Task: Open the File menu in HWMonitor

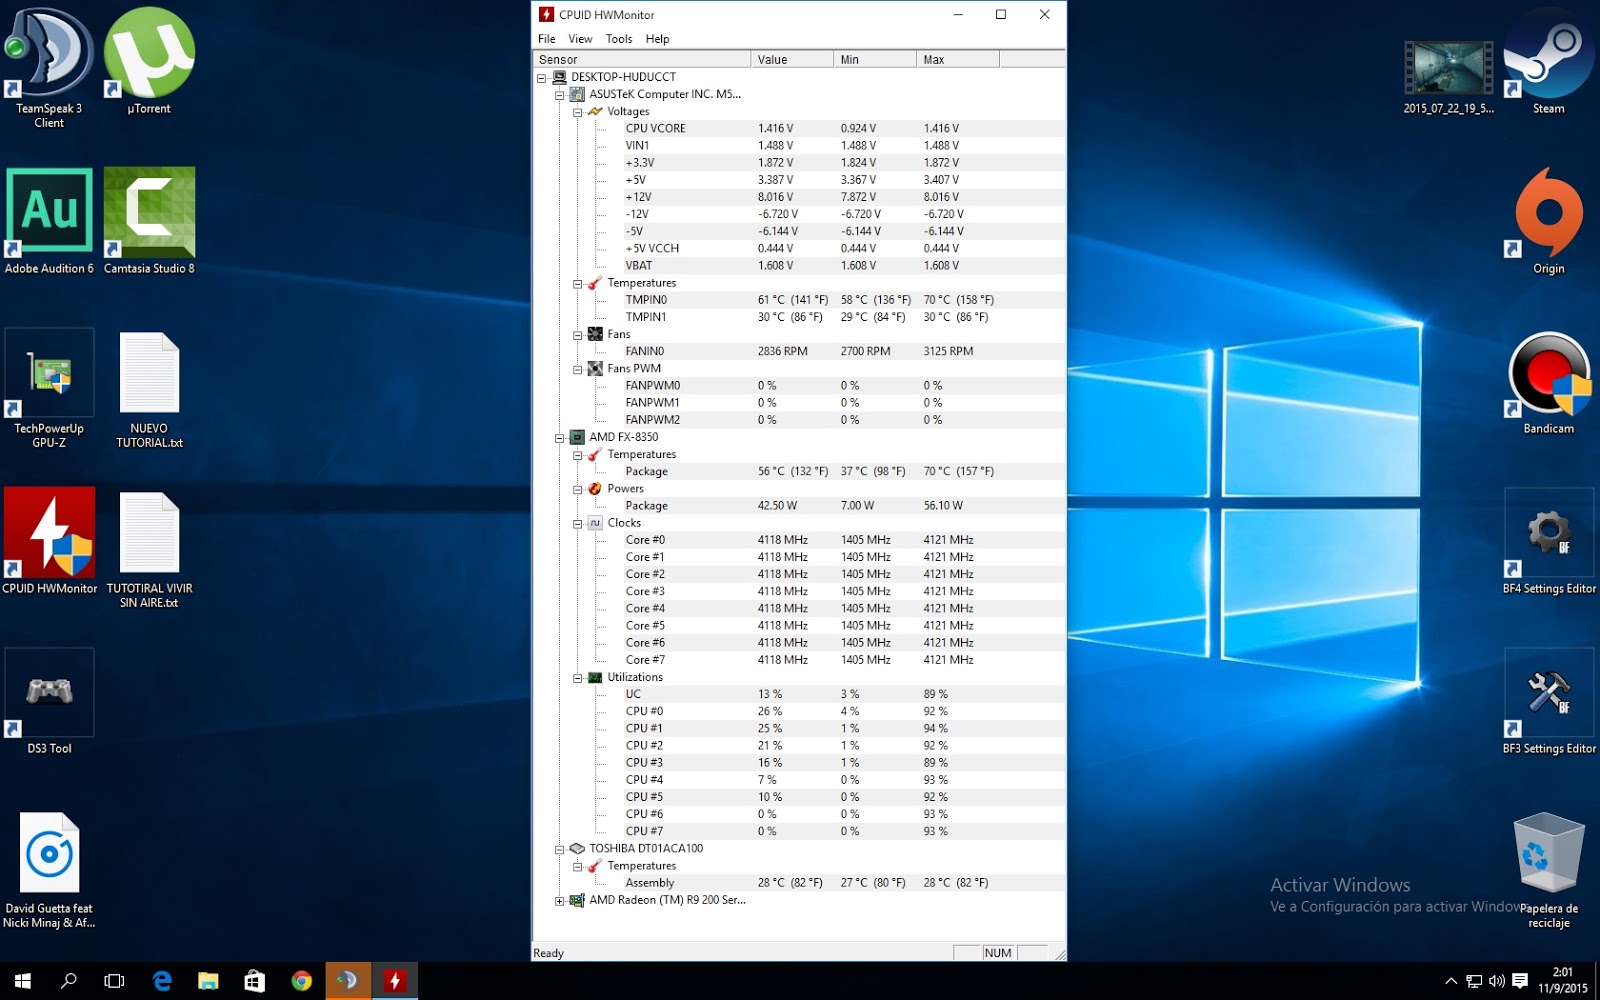Action: pos(546,39)
